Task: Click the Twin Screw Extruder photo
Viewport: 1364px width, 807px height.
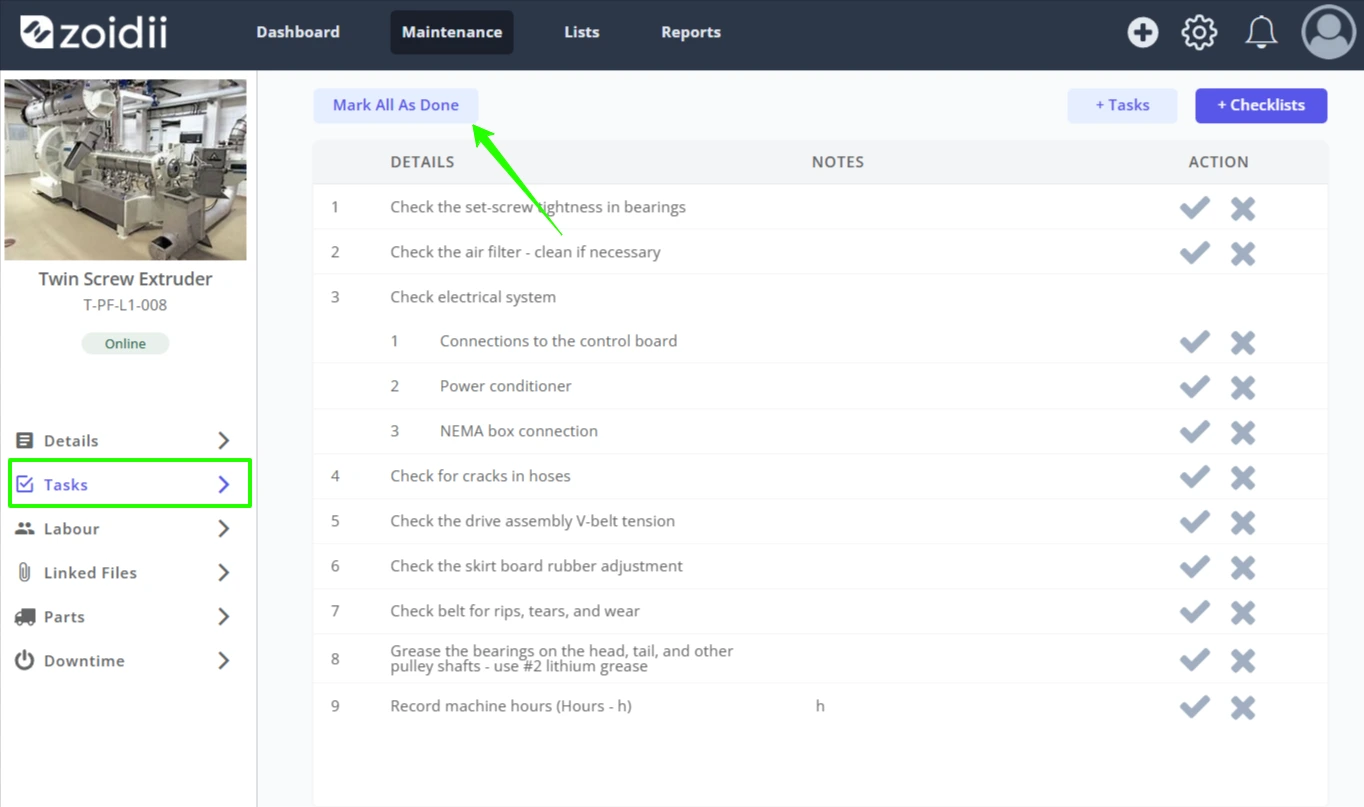Action: [125, 170]
